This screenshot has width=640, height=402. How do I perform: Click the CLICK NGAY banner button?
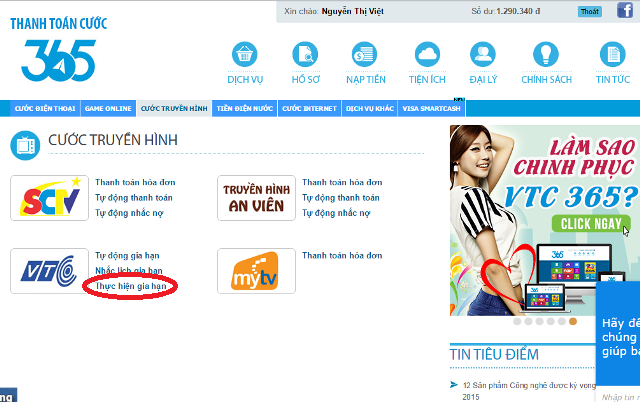[591, 224]
